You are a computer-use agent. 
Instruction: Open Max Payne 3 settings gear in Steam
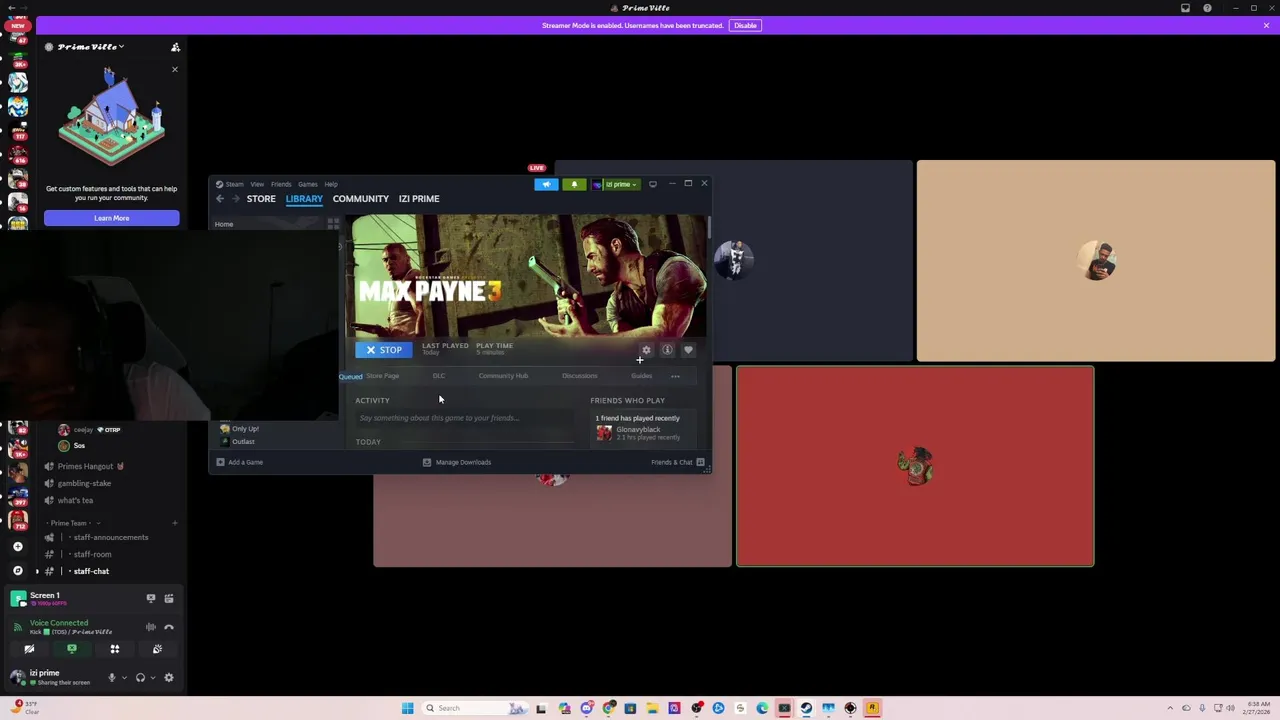click(x=646, y=350)
